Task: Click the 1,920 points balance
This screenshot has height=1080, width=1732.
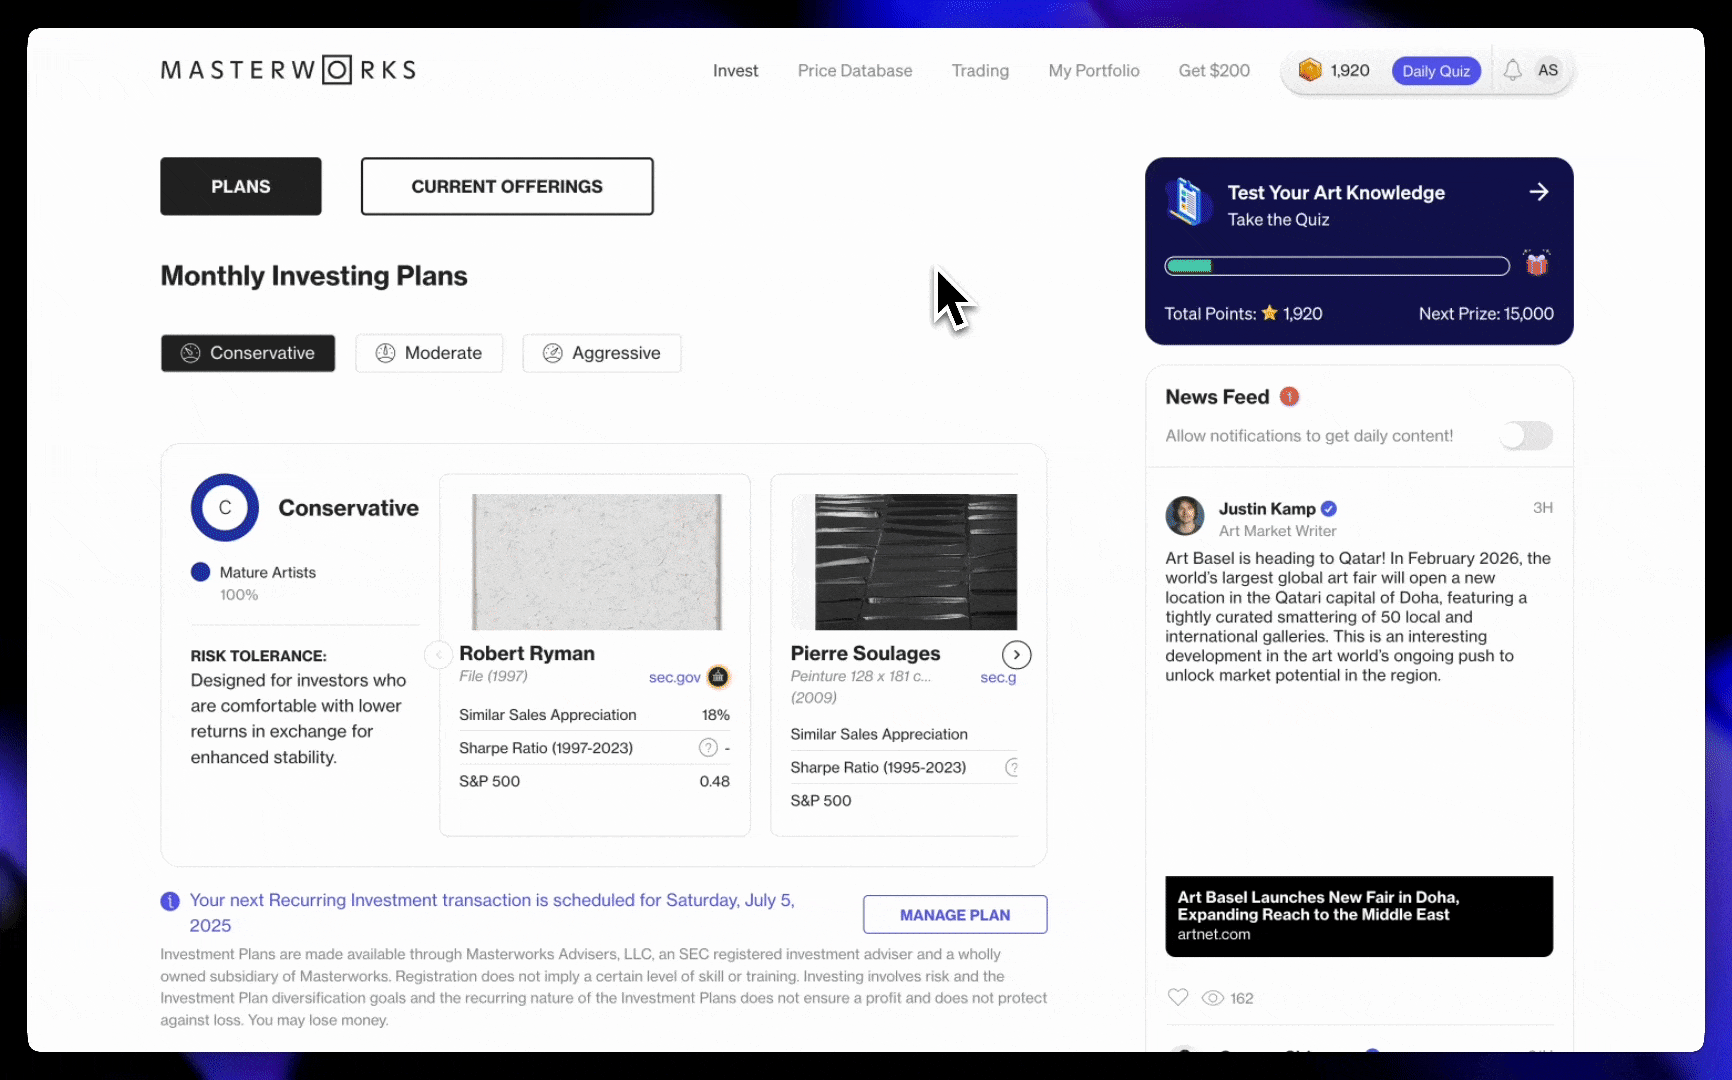Action: tap(1350, 71)
